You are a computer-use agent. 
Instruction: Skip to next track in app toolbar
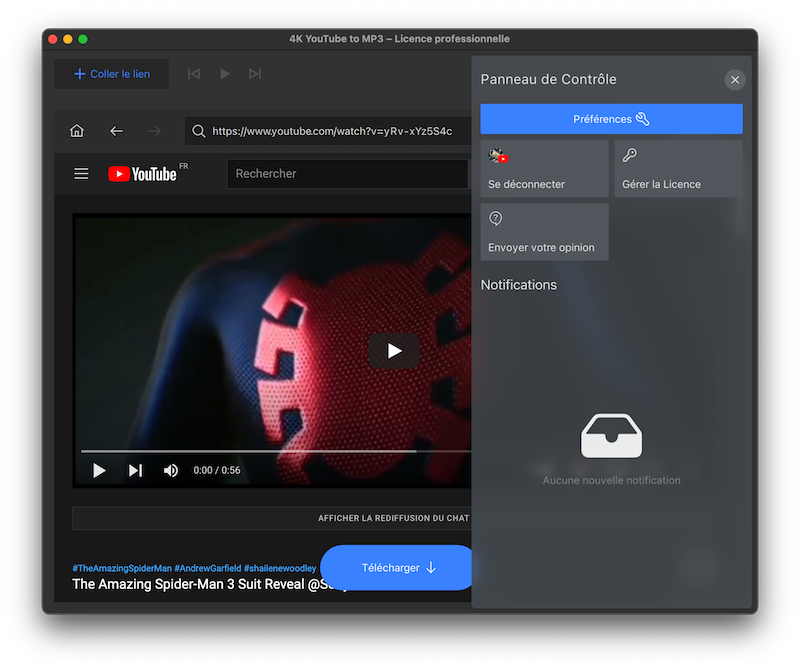click(255, 74)
